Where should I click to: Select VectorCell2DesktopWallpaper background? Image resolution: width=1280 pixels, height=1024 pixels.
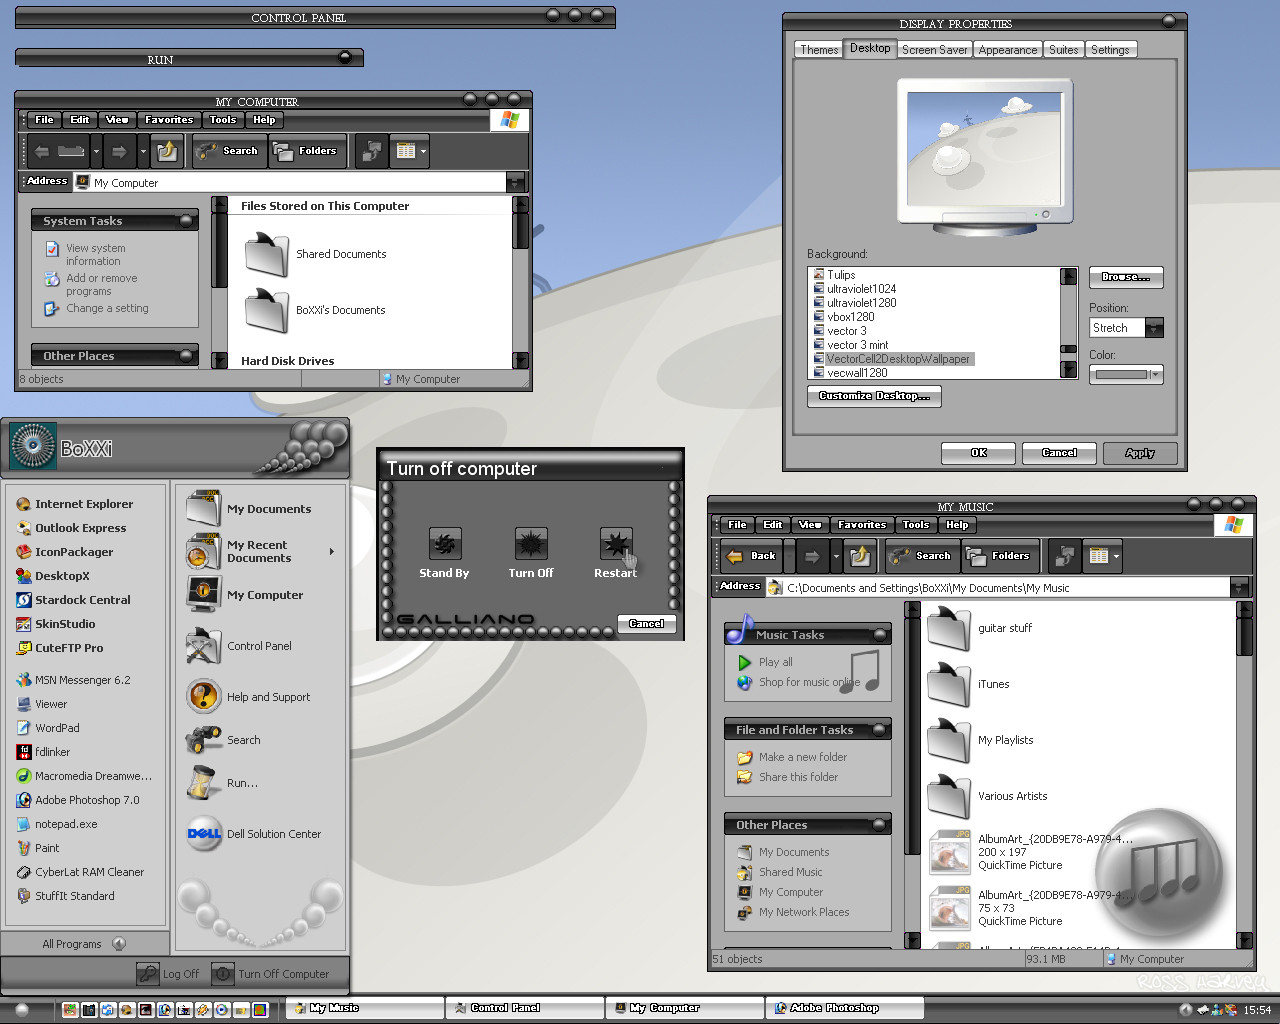pyautogui.click(x=898, y=359)
